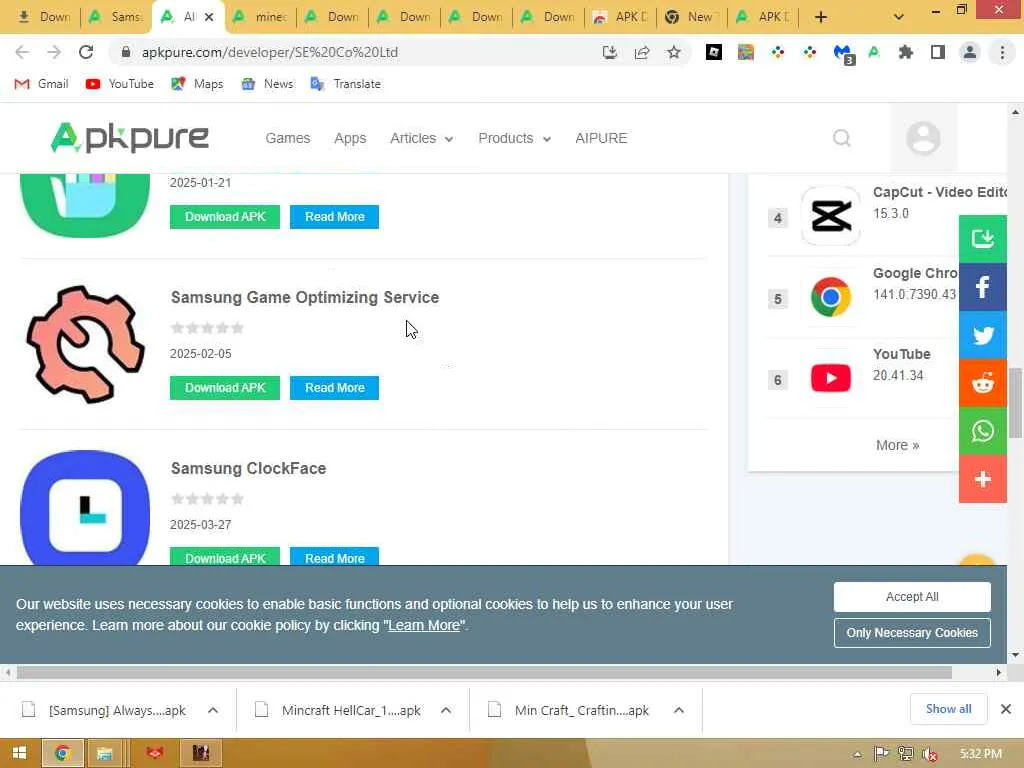Show hidden system tray icons
The image size is (1024, 768).
coord(857,754)
